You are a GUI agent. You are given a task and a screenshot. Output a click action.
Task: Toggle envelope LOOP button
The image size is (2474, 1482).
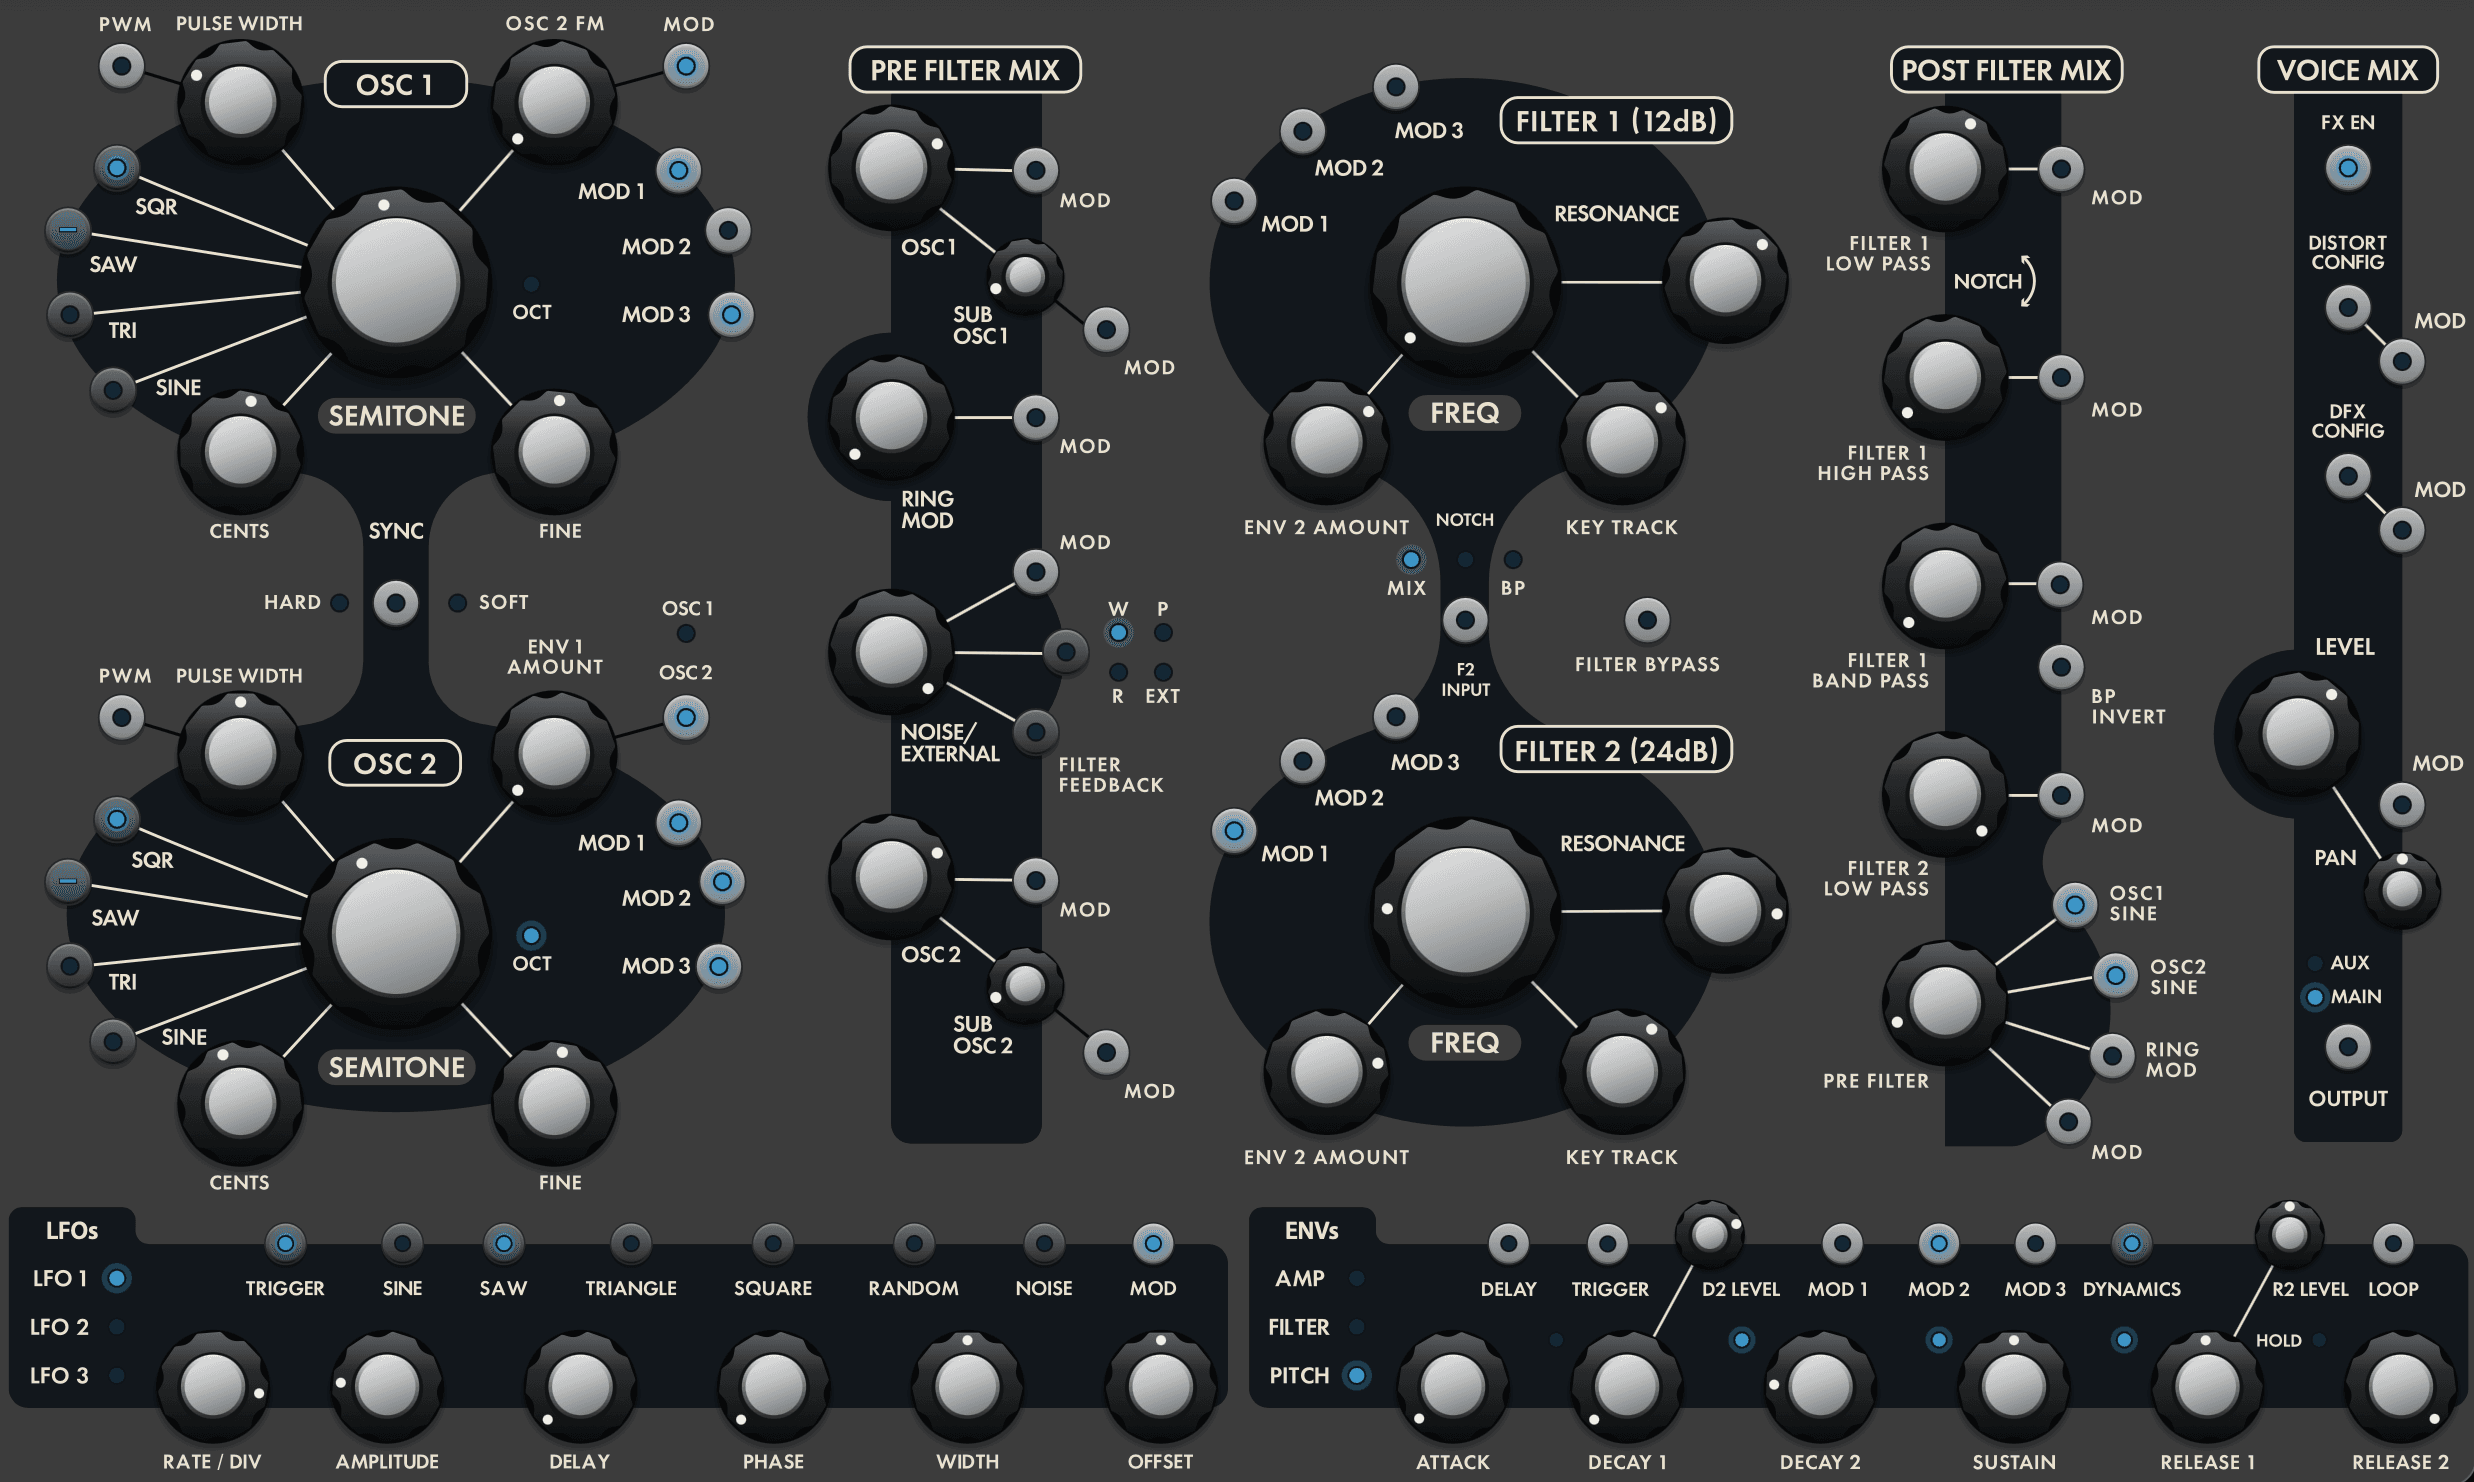tap(2393, 1244)
